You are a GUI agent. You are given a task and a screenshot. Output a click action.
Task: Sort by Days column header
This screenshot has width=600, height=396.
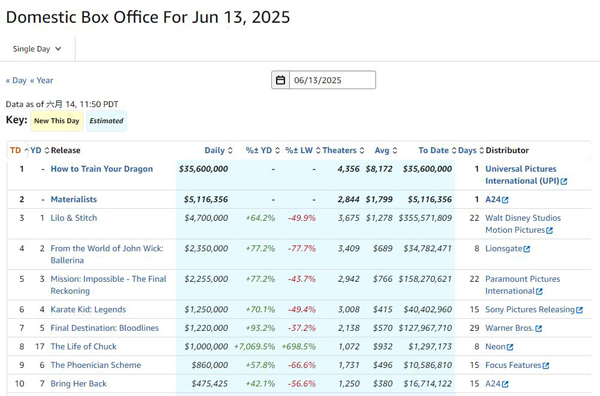click(467, 150)
